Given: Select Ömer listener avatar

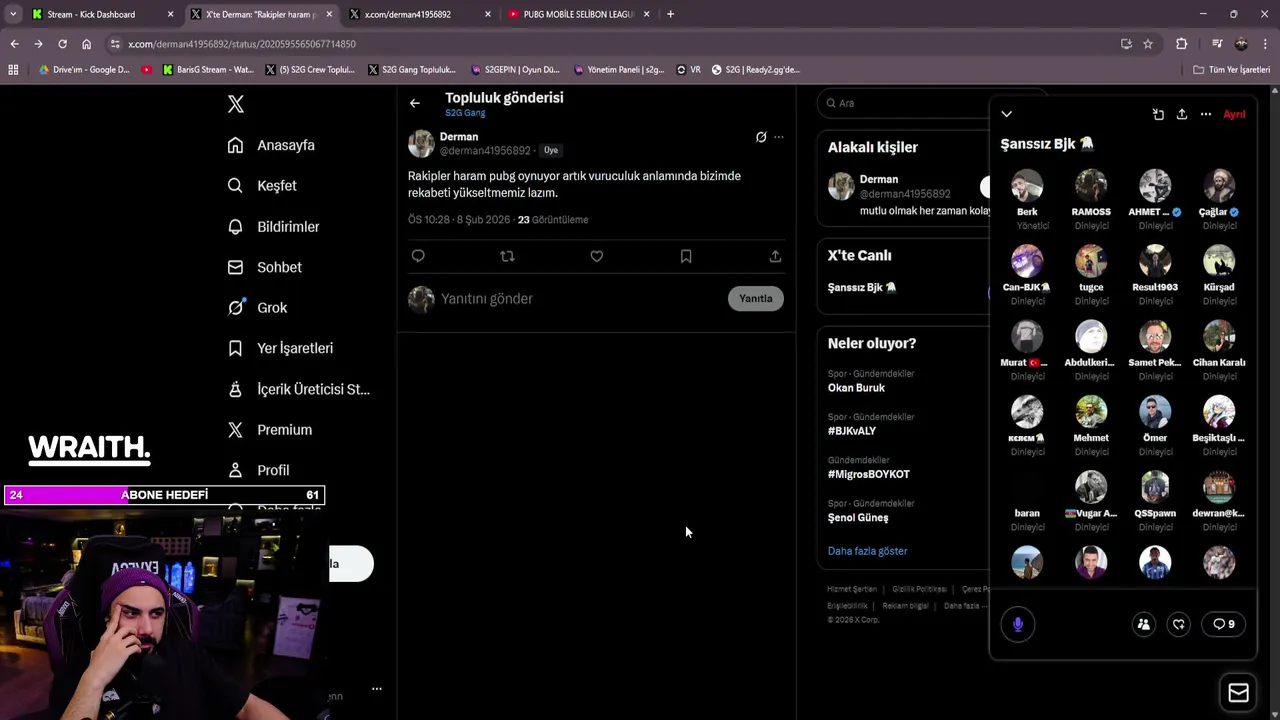Looking at the screenshot, I should coord(1155,412).
